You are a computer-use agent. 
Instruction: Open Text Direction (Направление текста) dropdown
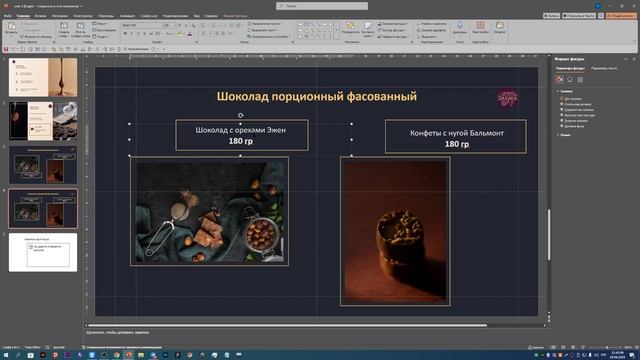point(264,24)
